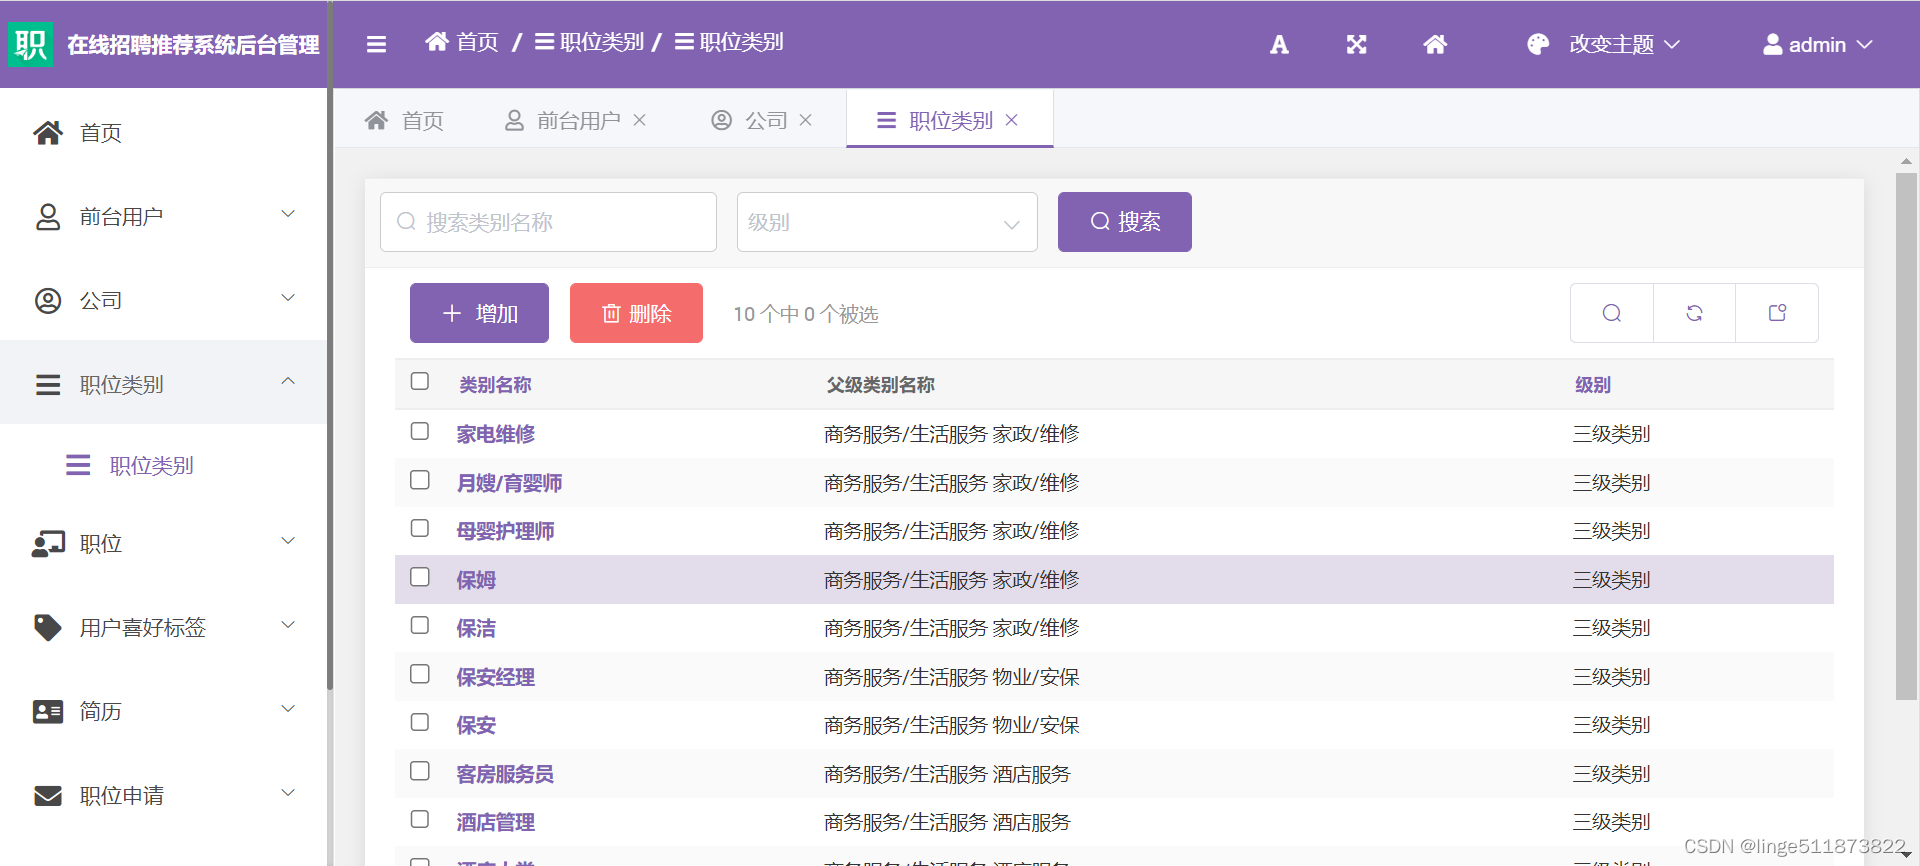Click the palette theme icon
This screenshot has width=1920, height=866.
[x=1538, y=44]
